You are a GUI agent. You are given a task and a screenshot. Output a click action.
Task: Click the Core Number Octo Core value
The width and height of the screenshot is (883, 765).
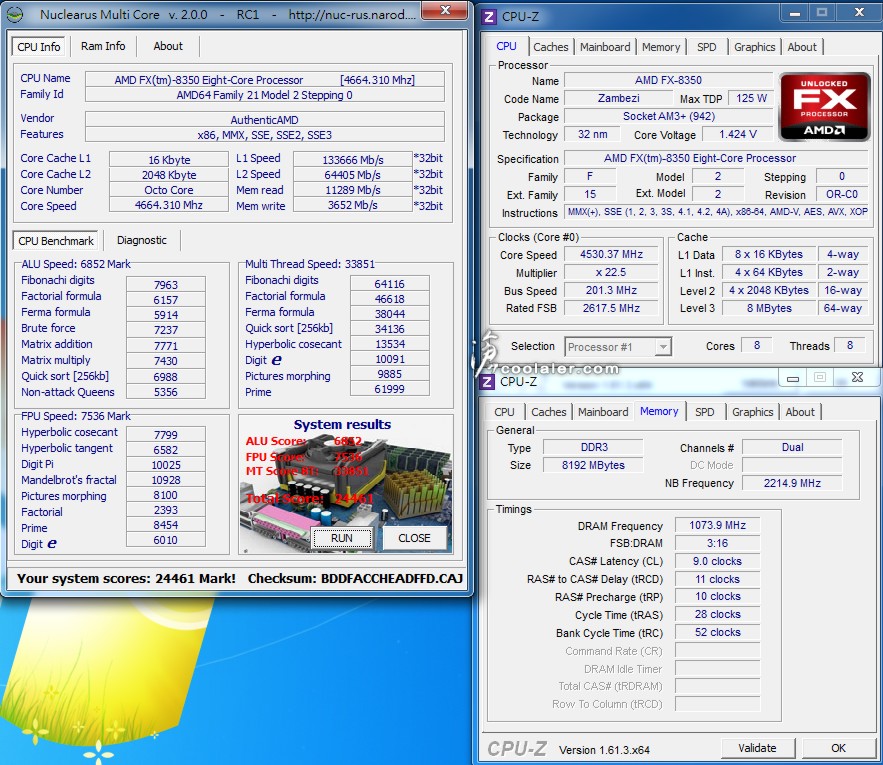pos(168,190)
